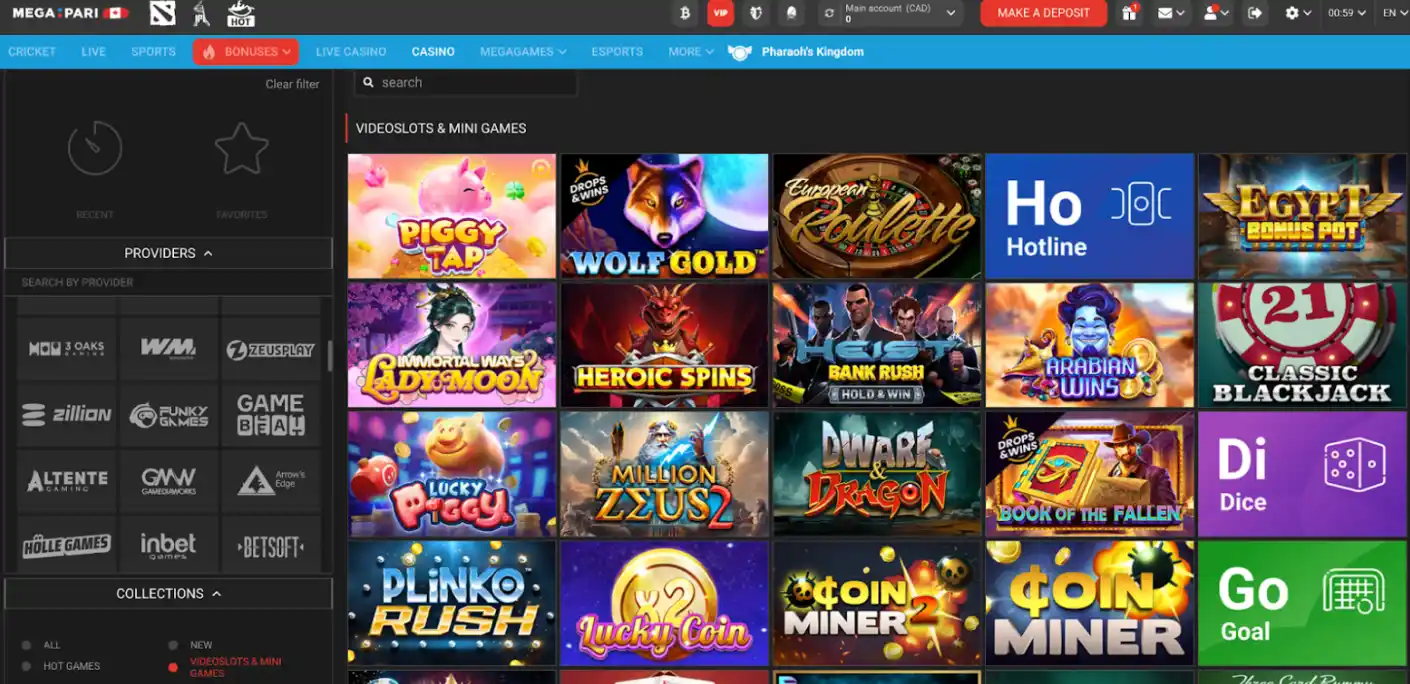The height and width of the screenshot is (684, 1410).
Task: Select the Hölle Games provider
Action: coord(67,545)
